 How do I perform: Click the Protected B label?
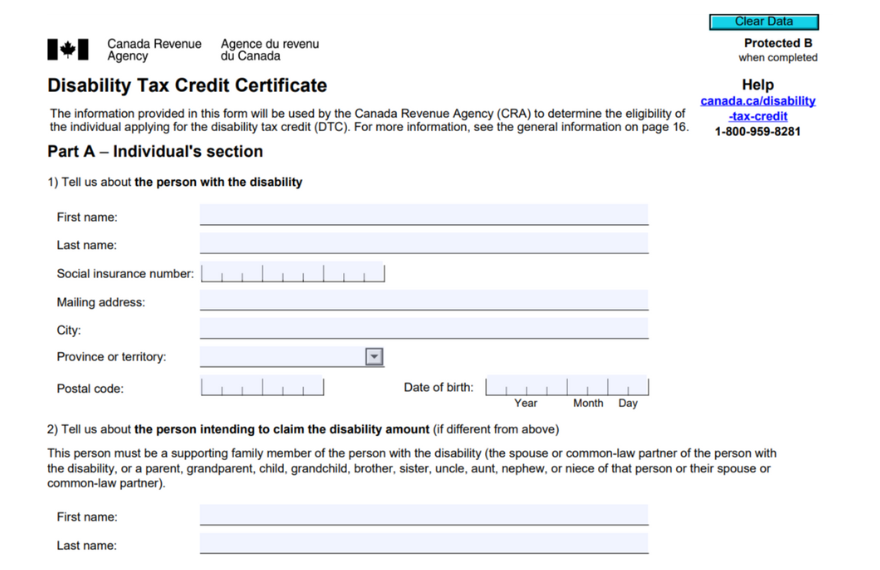tap(778, 43)
